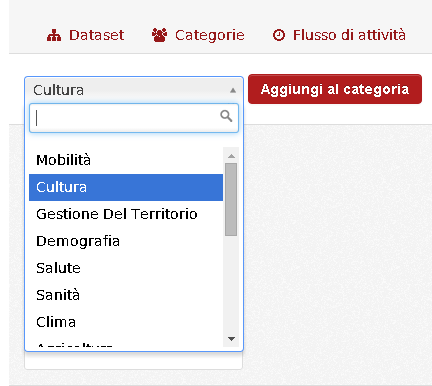
Task: Select Clima from category list
Action: pyautogui.click(x=126, y=322)
